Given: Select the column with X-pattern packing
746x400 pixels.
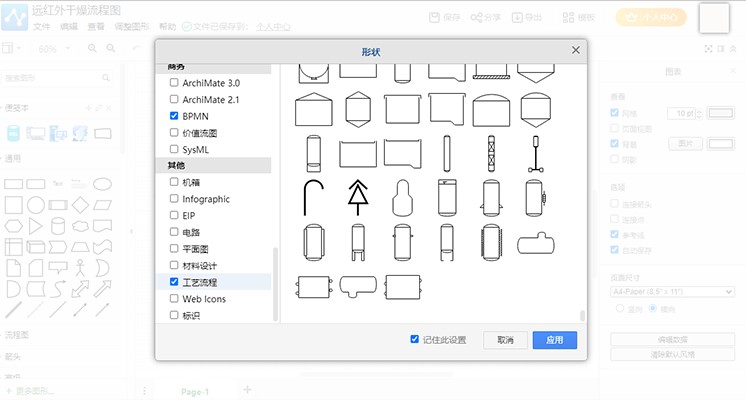Looking at the screenshot, I should tap(491, 154).
